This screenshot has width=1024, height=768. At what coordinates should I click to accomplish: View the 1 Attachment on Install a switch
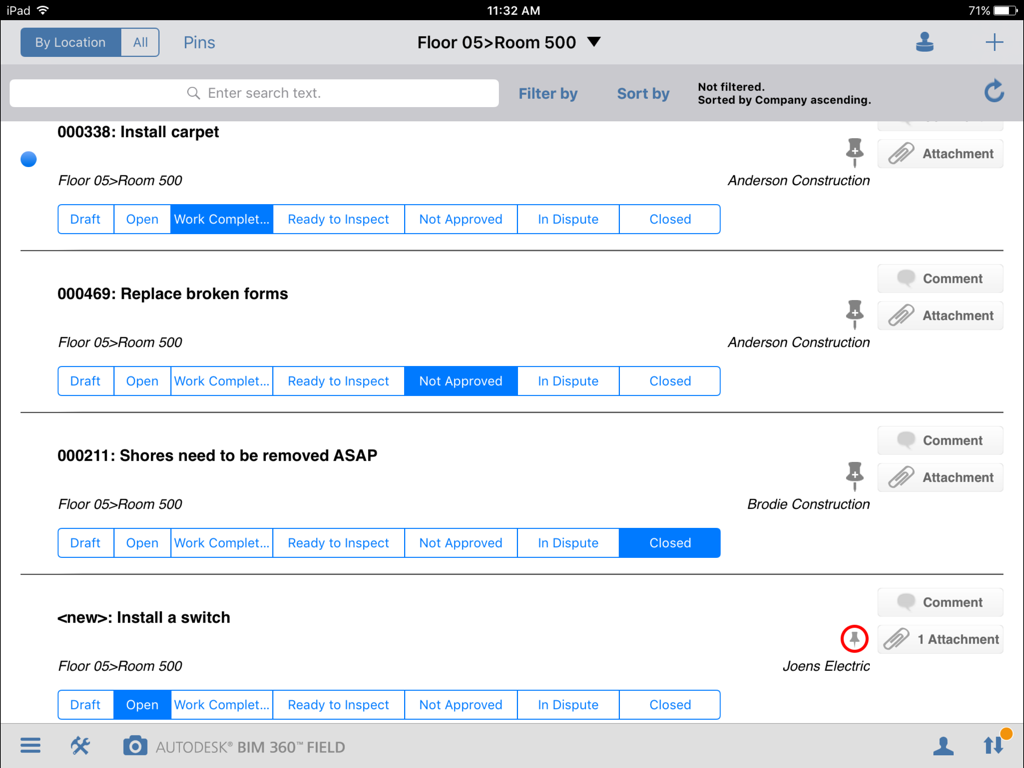[x=939, y=639]
